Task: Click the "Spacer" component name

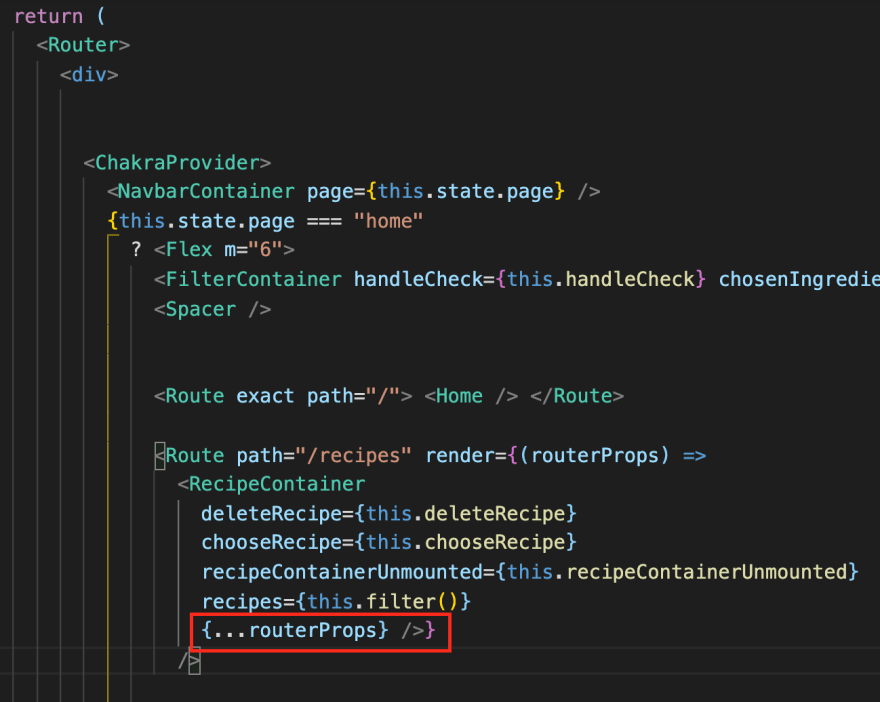Action: click(201, 309)
